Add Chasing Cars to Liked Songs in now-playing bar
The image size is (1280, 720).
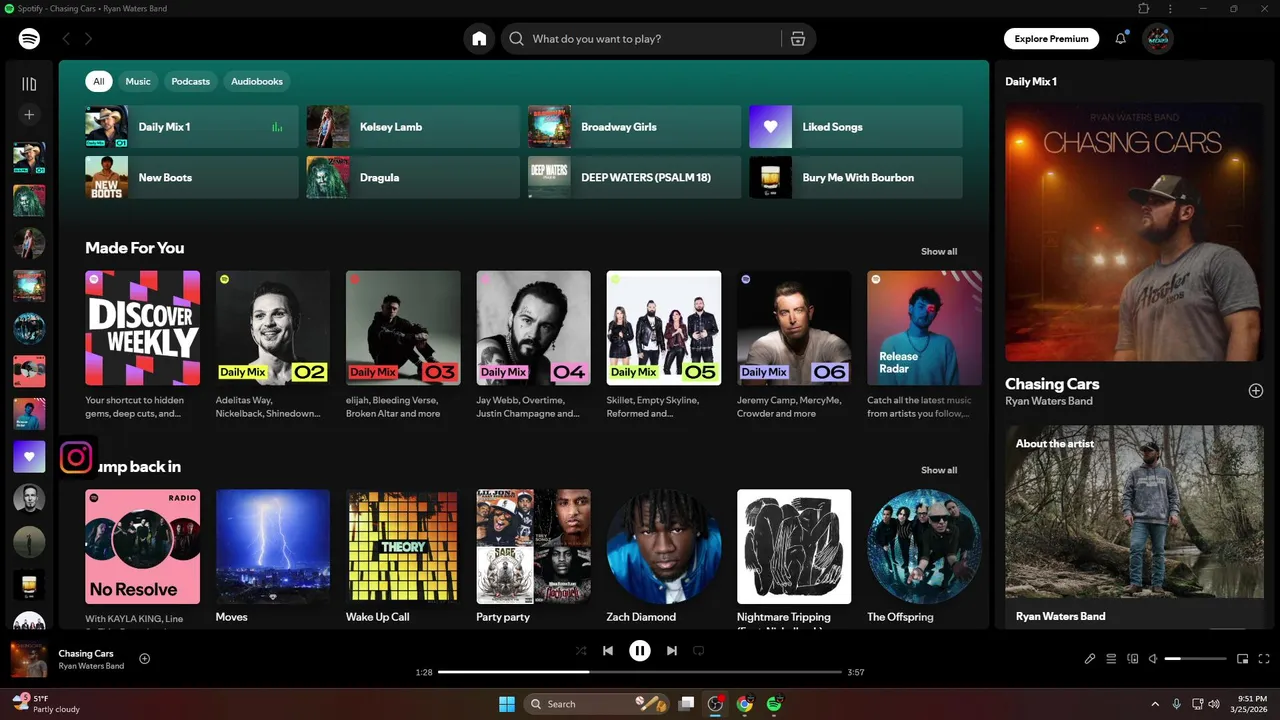[145, 658]
